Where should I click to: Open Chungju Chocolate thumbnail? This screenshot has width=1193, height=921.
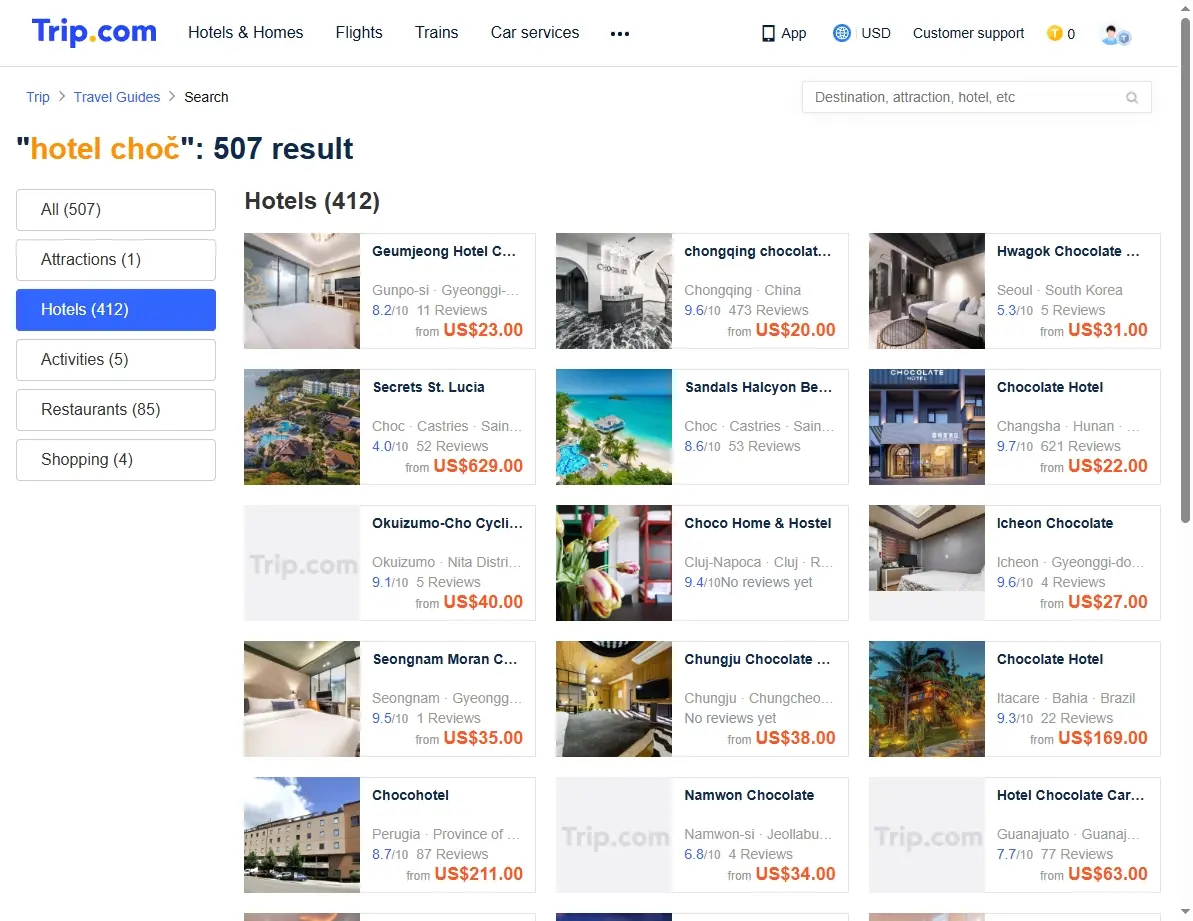(x=614, y=699)
